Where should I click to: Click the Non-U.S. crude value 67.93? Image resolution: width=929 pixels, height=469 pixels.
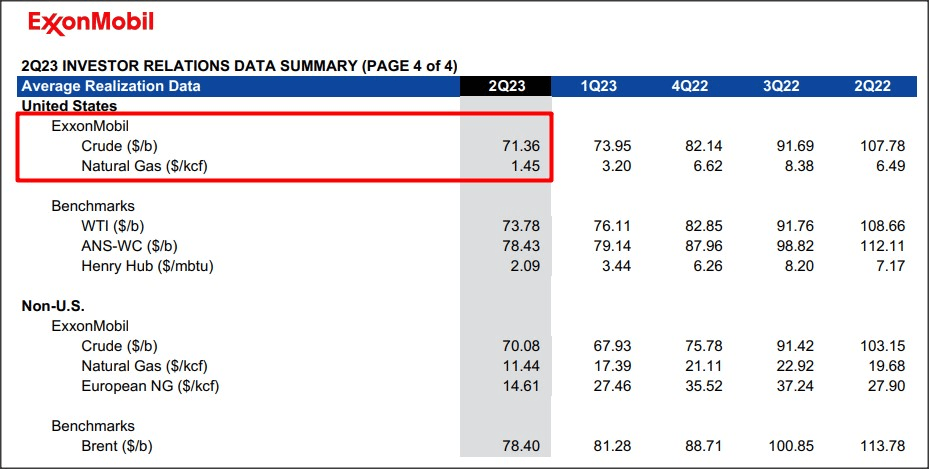tap(613, 346)
